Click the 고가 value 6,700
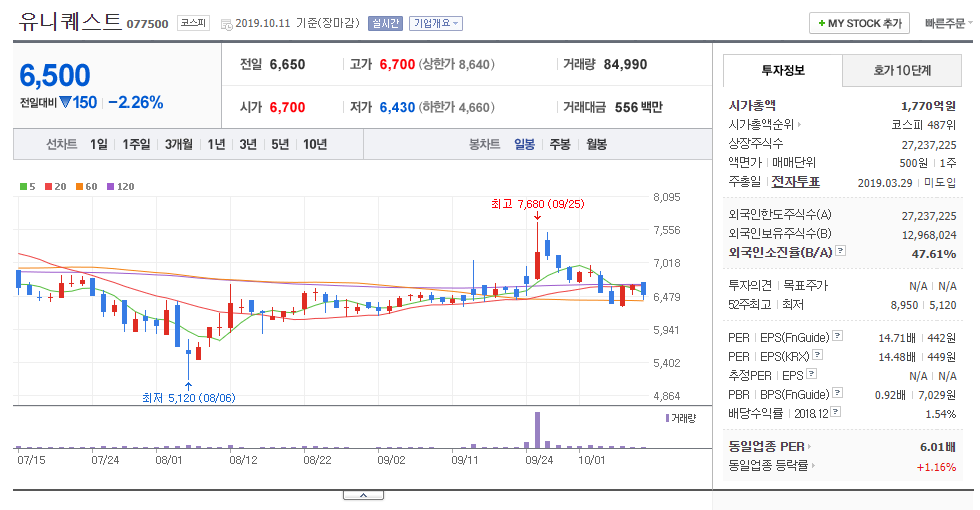This screenshot has width=980, height=510. click(x=398, y=64)
